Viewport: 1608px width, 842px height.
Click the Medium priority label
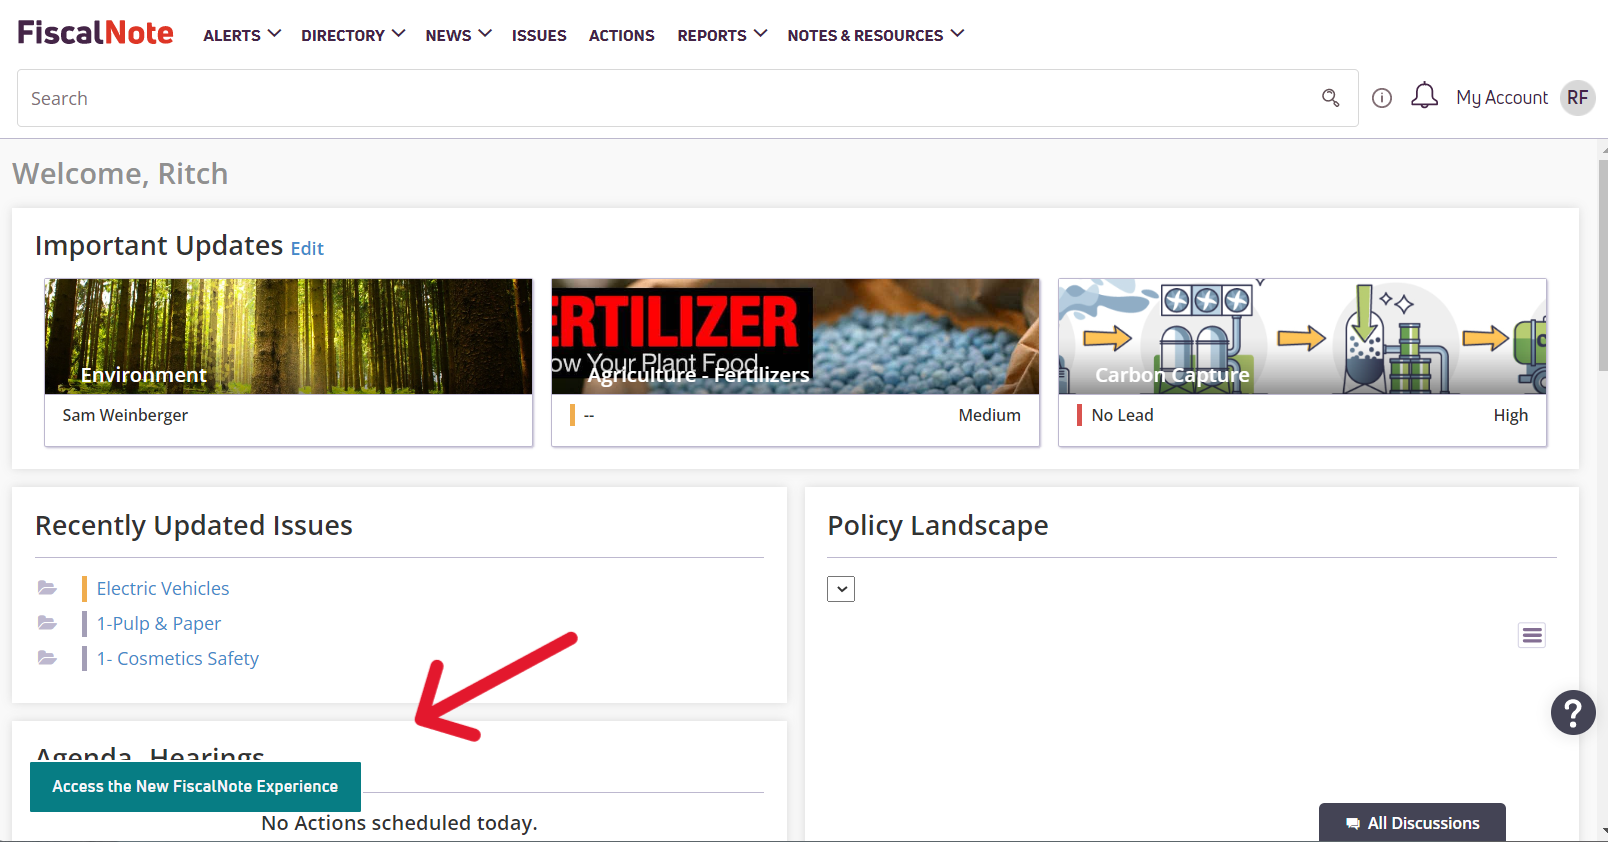click(x=990, y=415)
